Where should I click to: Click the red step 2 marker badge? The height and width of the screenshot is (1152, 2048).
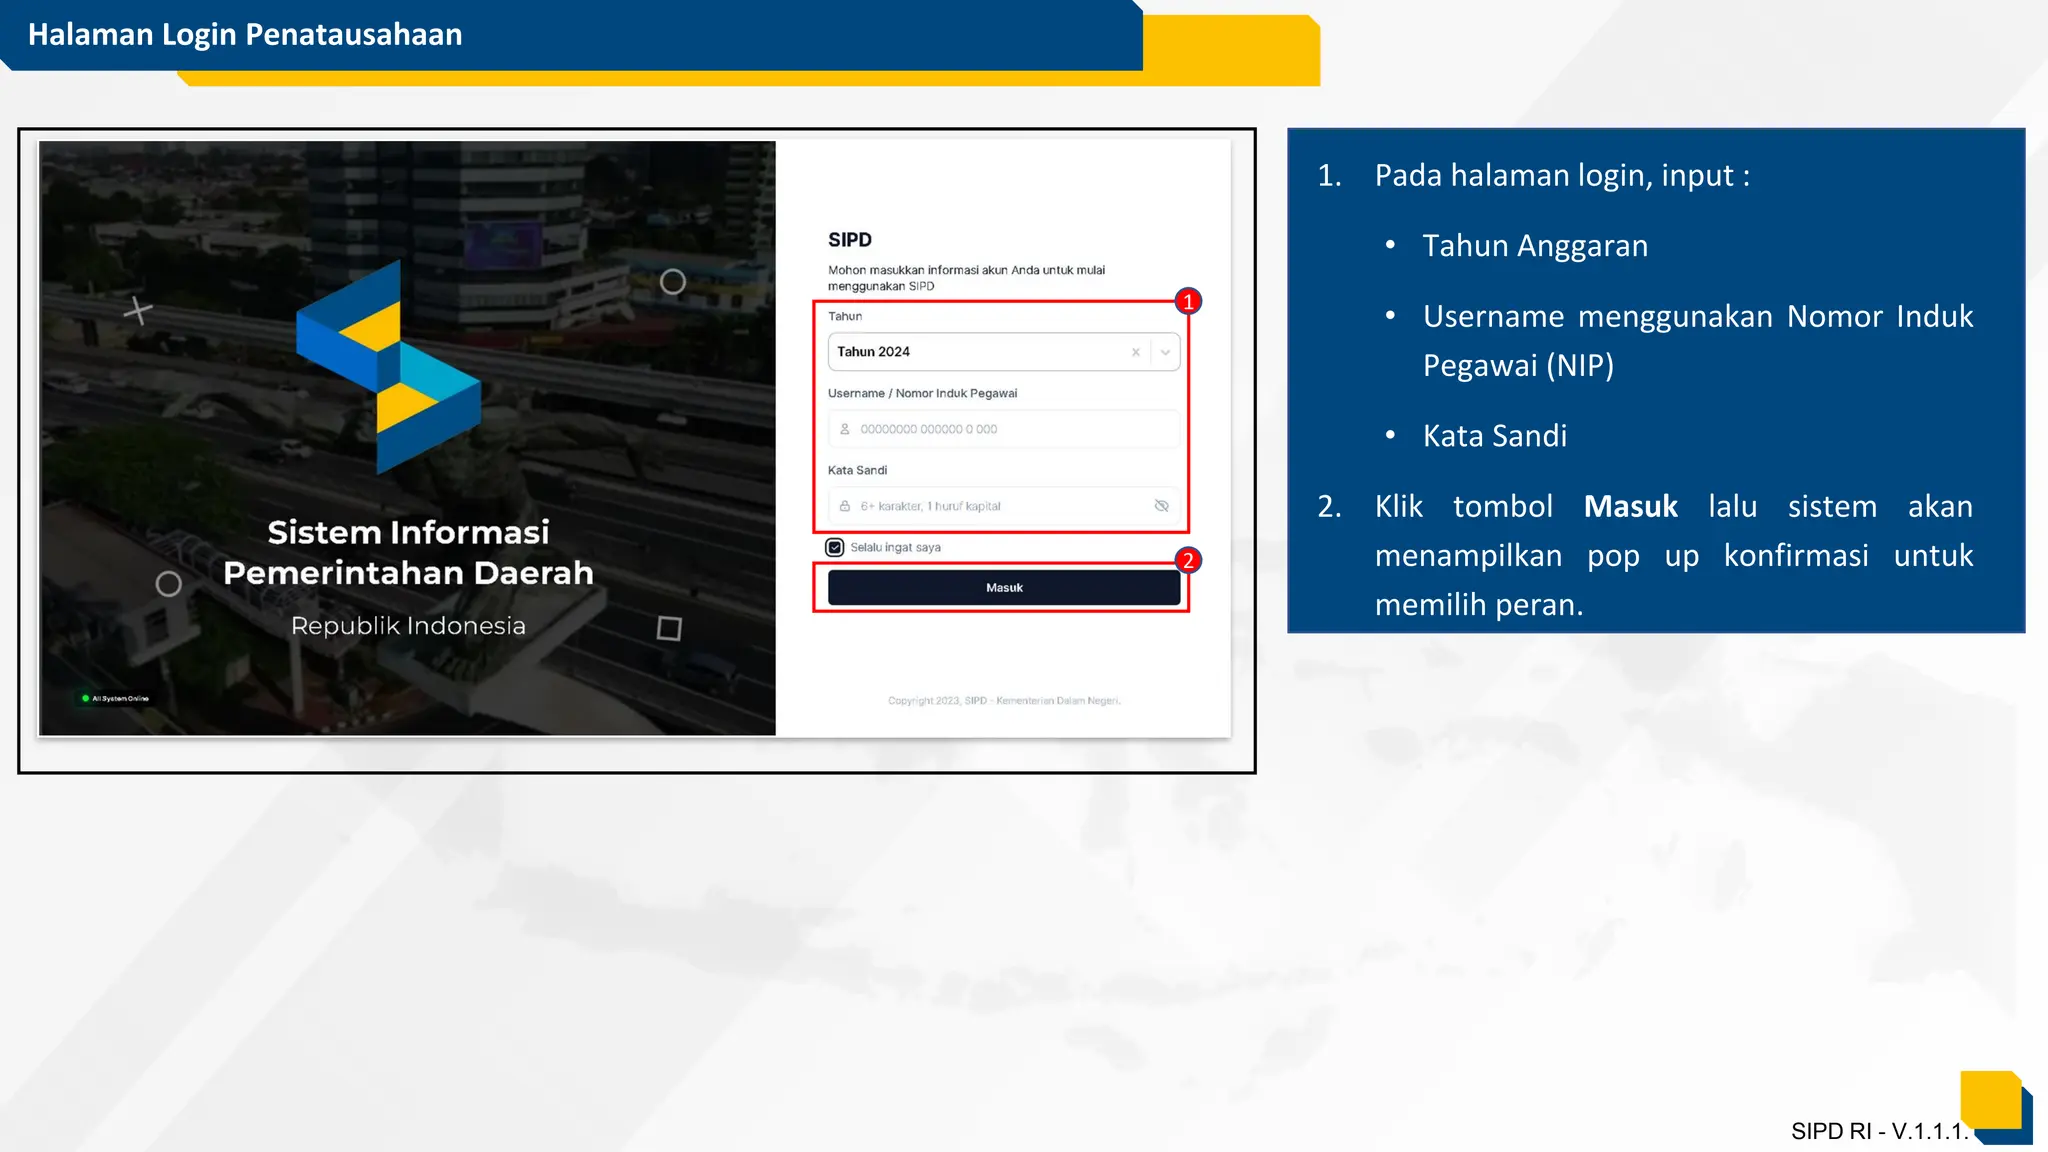point(1188,560)
